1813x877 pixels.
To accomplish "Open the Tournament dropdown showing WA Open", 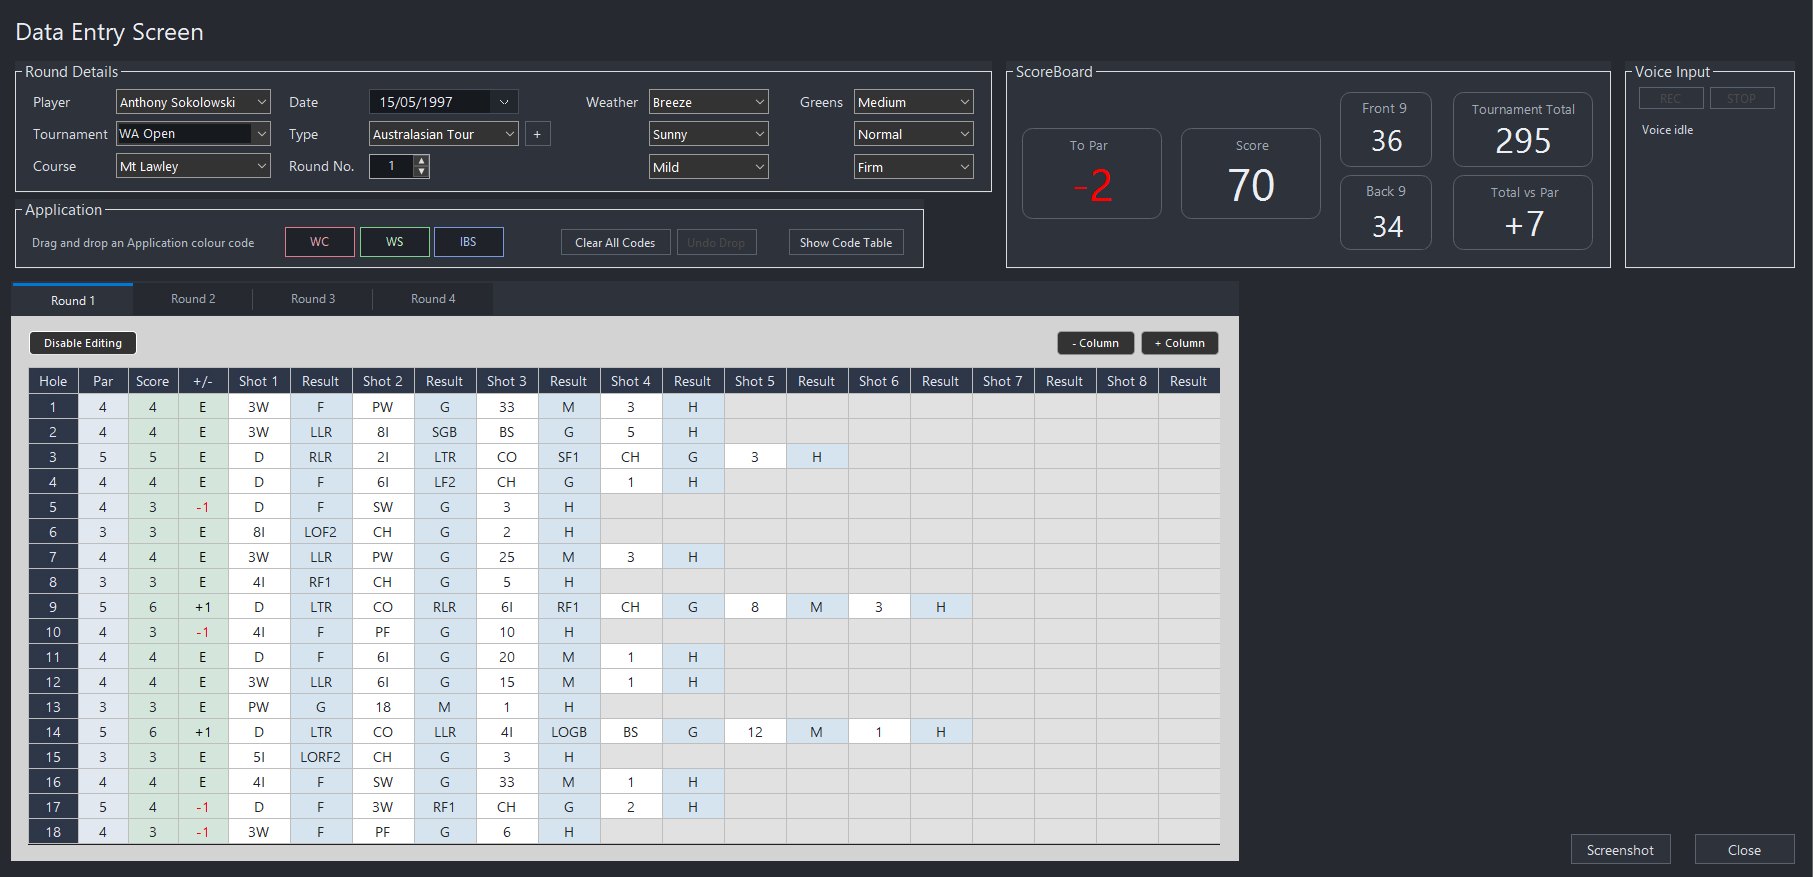I will pyautogui.click(x=193, y=134).
